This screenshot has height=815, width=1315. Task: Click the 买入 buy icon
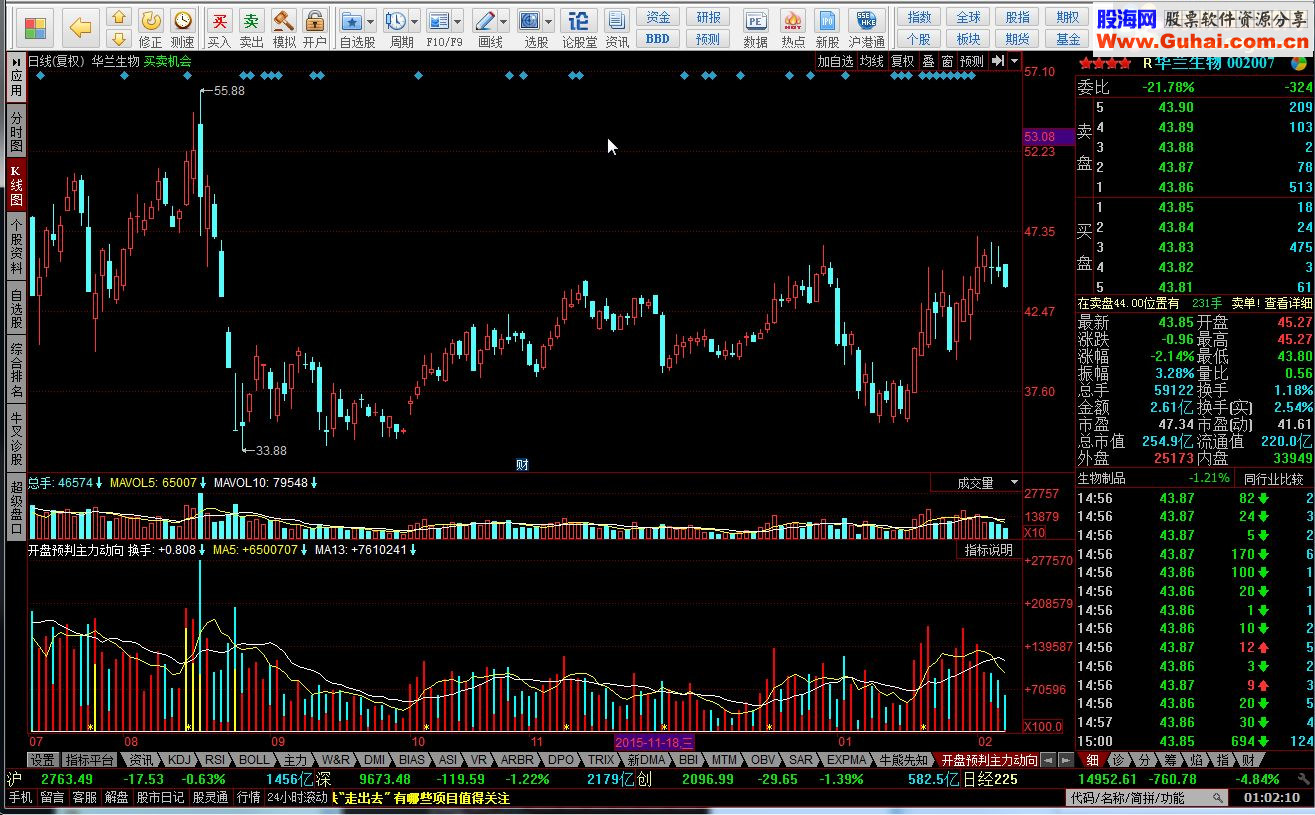click(x=219, y=28)
